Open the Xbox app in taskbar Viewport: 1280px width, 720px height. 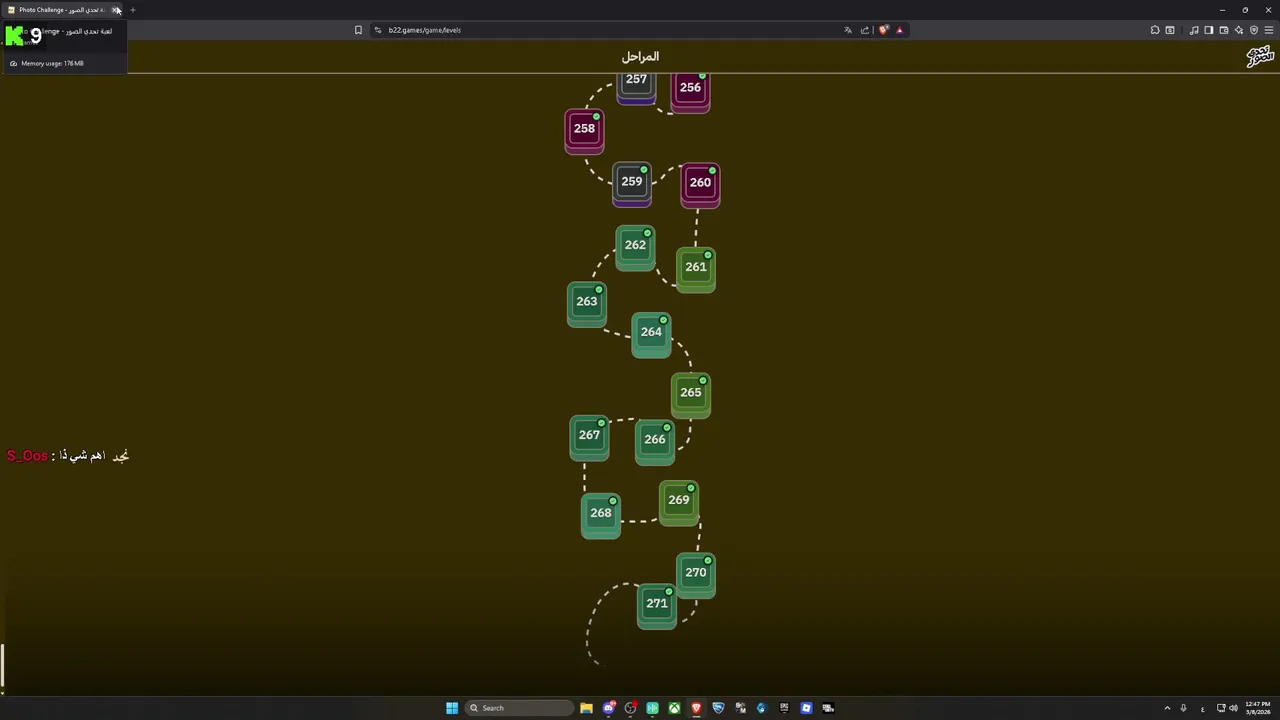pos(674,708)
